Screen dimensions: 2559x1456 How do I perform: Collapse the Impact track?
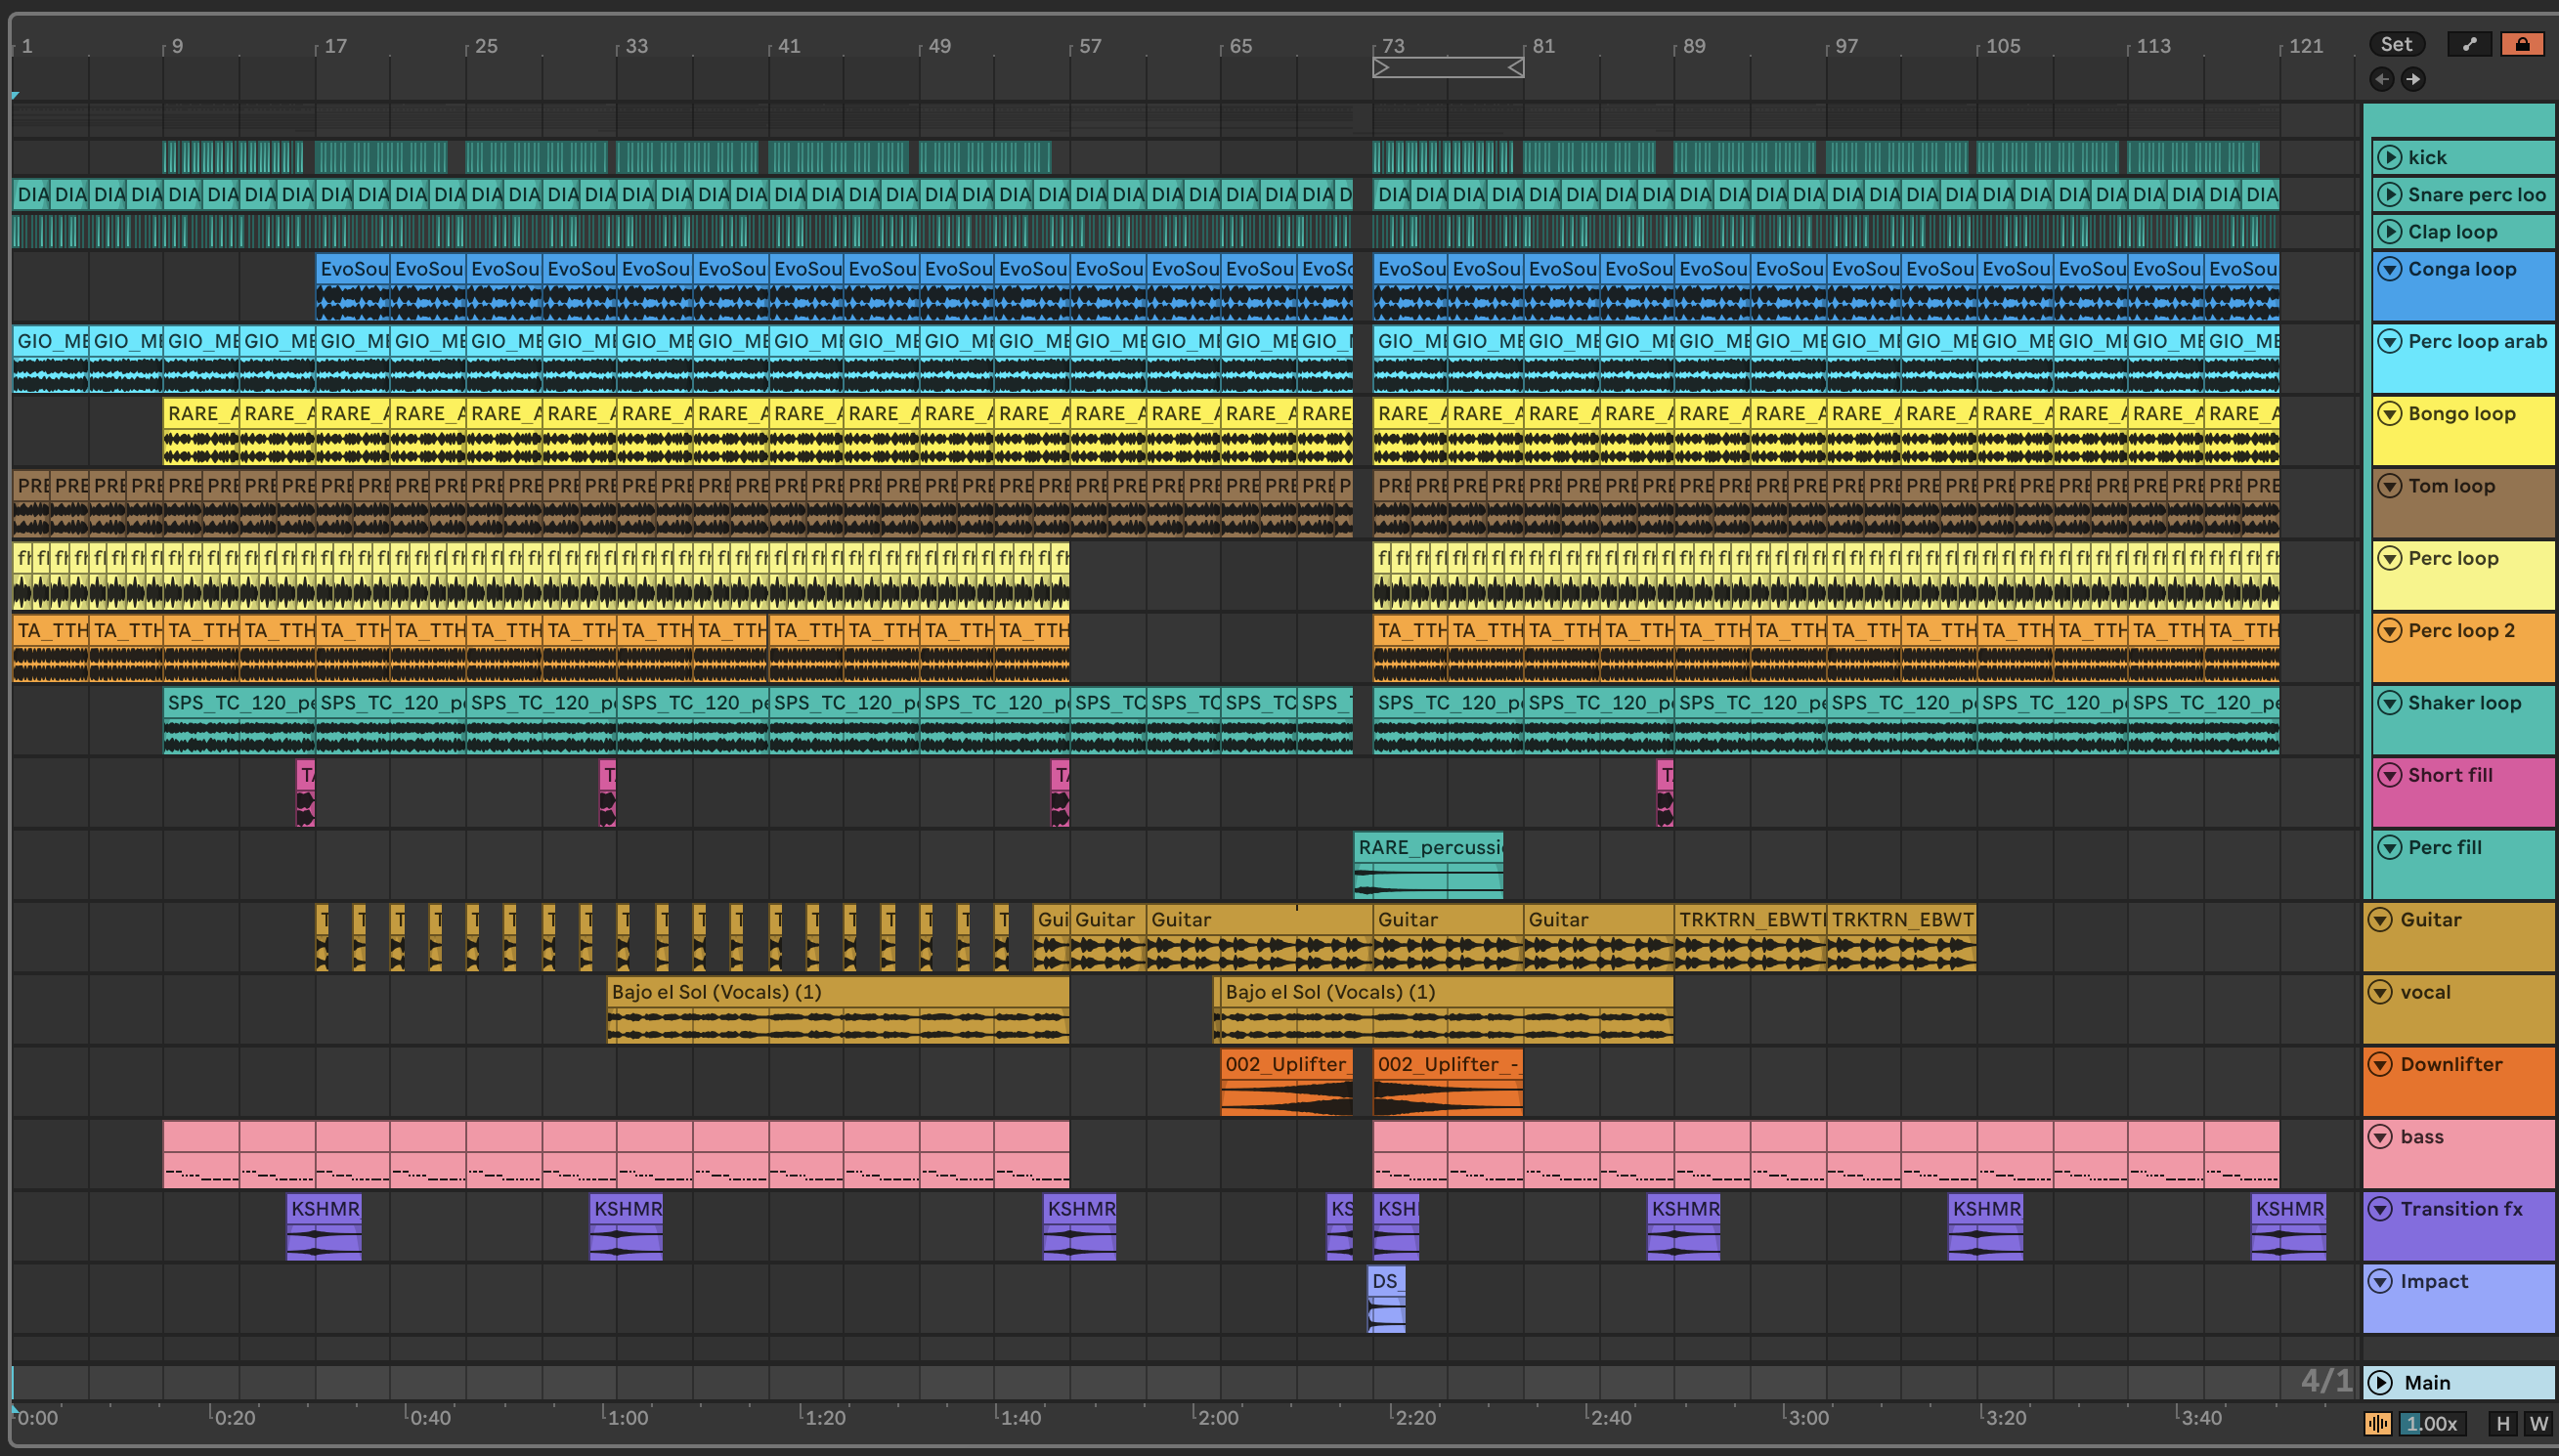2381,1281
